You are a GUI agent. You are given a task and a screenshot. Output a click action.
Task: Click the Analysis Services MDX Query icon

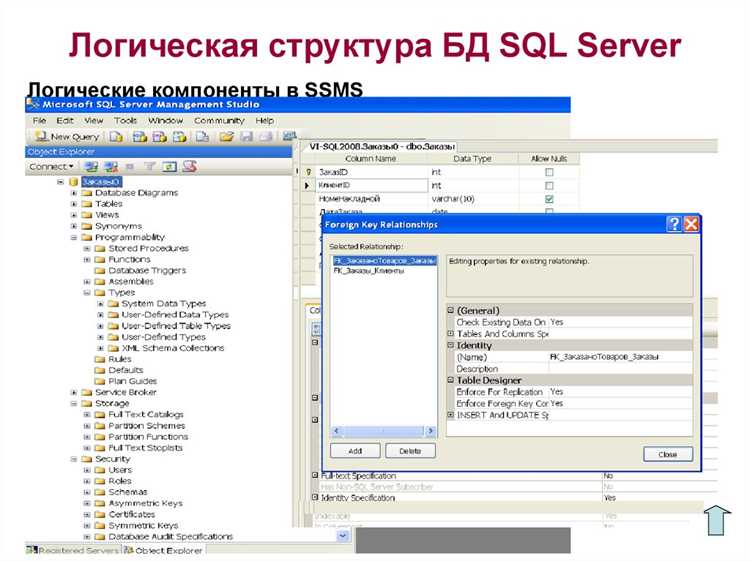tap(140, 137)
